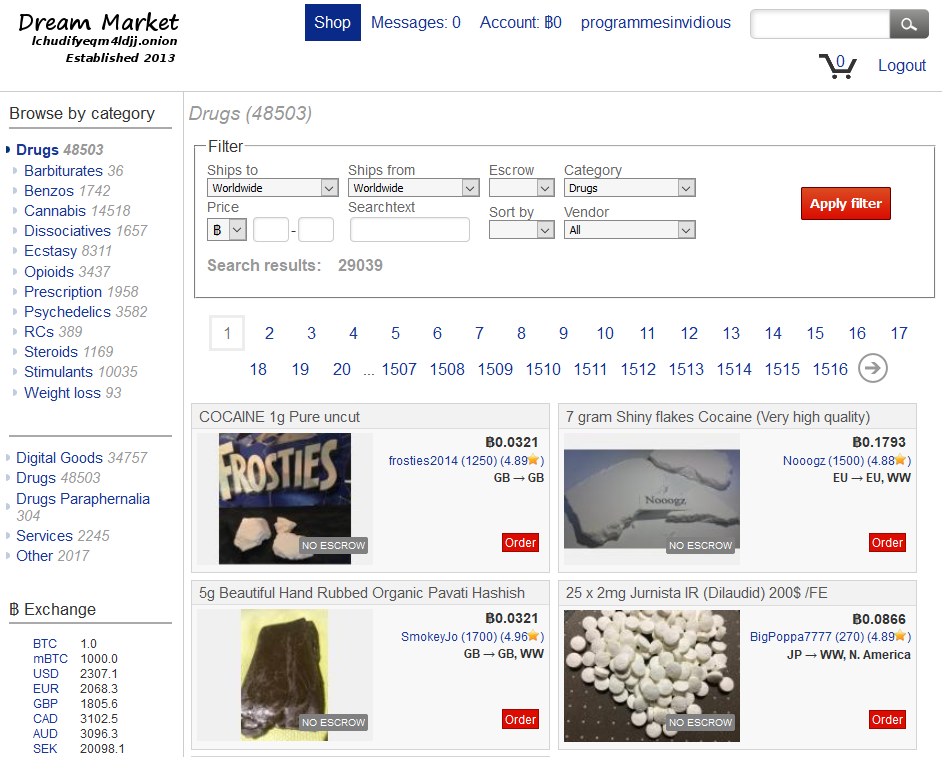This screenshot has width=942, height=757.
Task: Open the Vendor dropdown set to All
Action: [x=629, y=230]
